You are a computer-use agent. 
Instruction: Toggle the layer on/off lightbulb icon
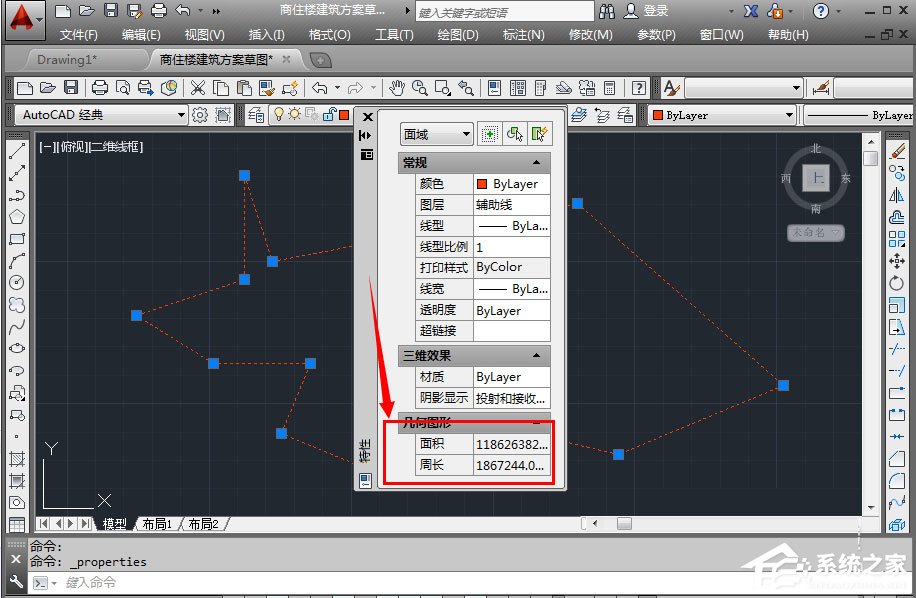point(277,115)
